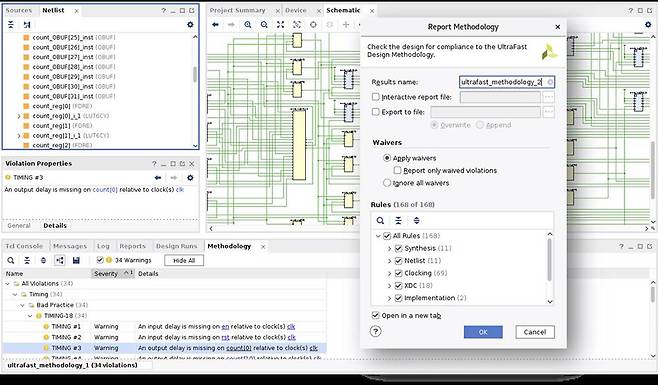This screenshot has width=658, height=385.
Task: Collapse All Rules tree node
Action: pos(378,236)
